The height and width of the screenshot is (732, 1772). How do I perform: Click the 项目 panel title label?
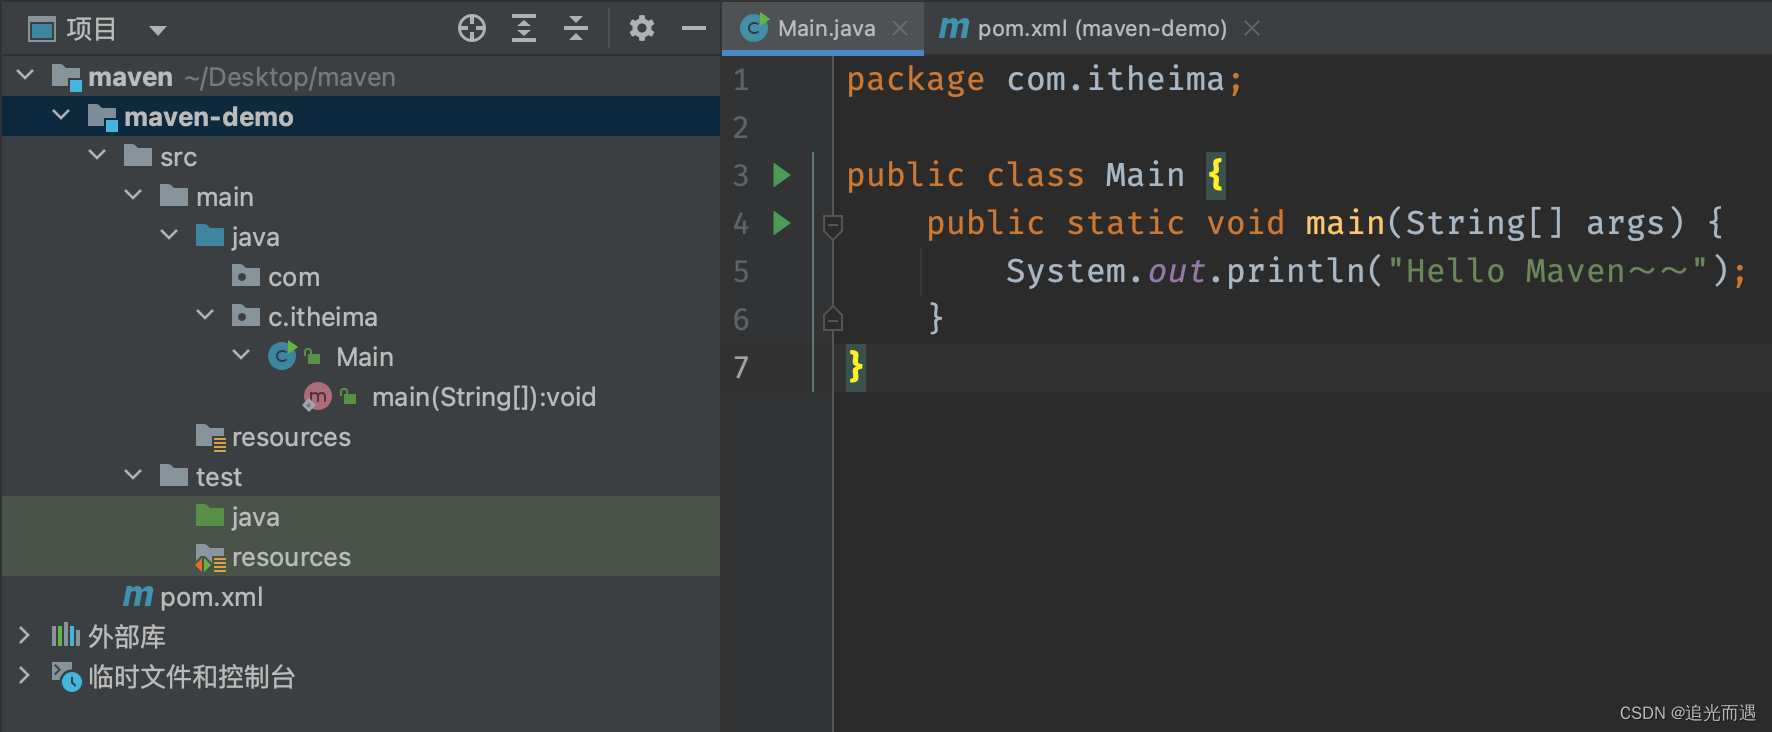pos(91,29)
